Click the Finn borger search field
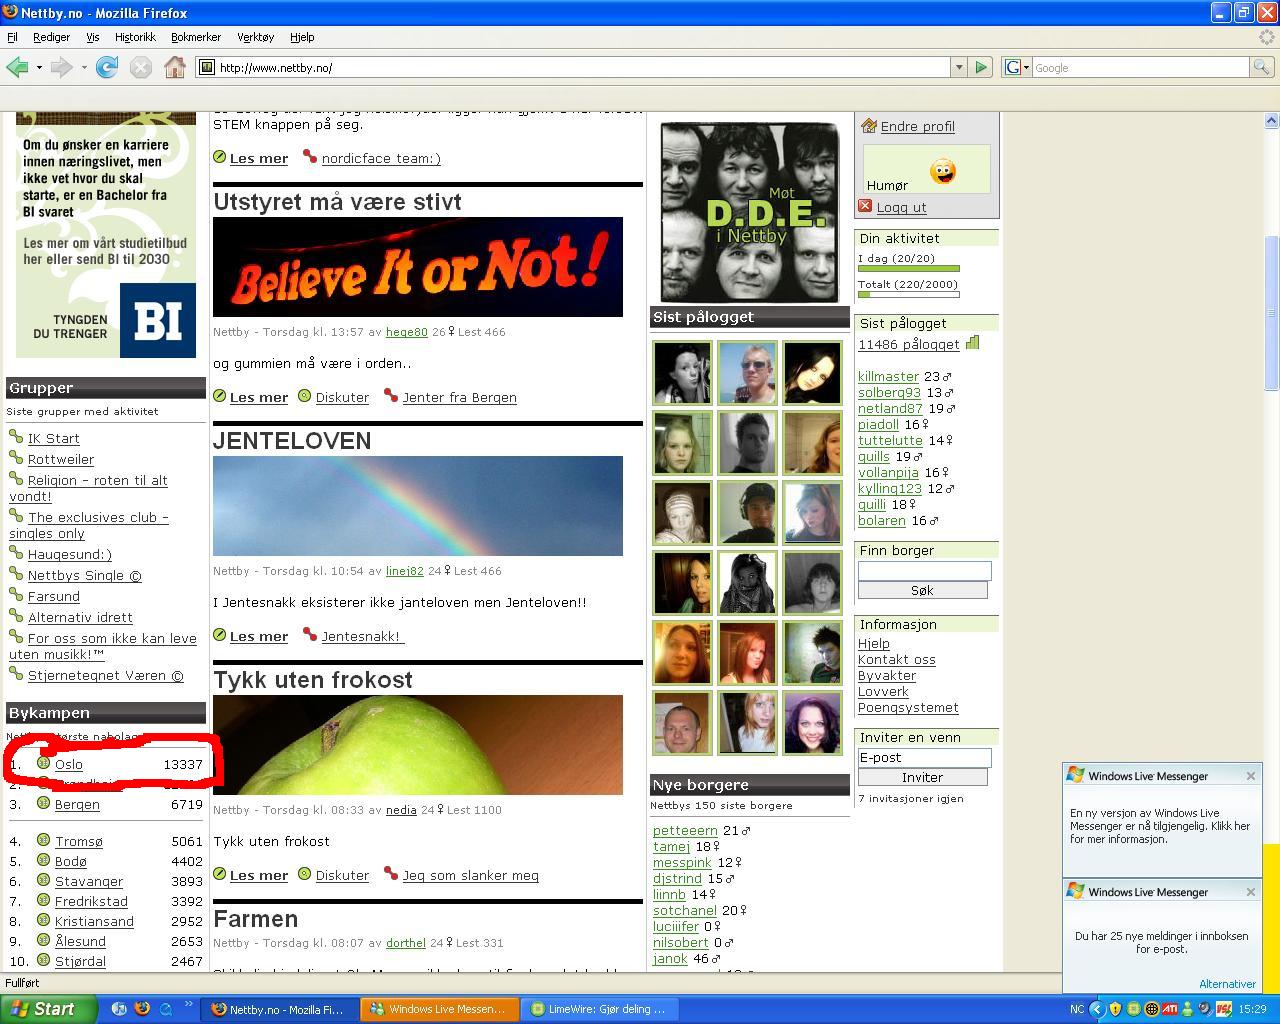Image resolution: width=1280 pixels, height=1024 pixels. point(924,570)
